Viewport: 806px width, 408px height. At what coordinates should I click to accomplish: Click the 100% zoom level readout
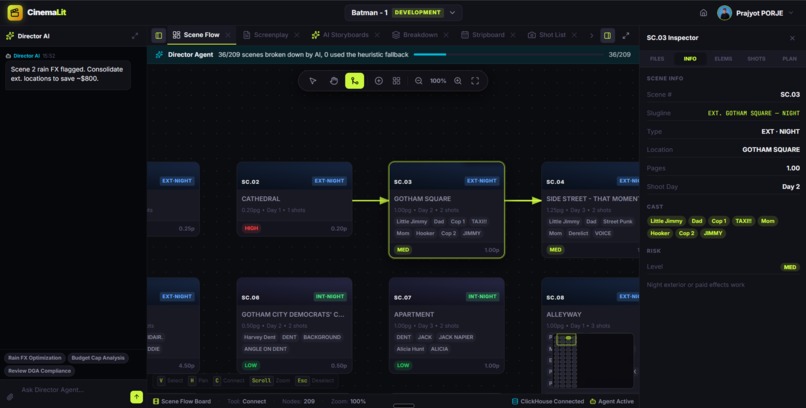coord(438,81)
